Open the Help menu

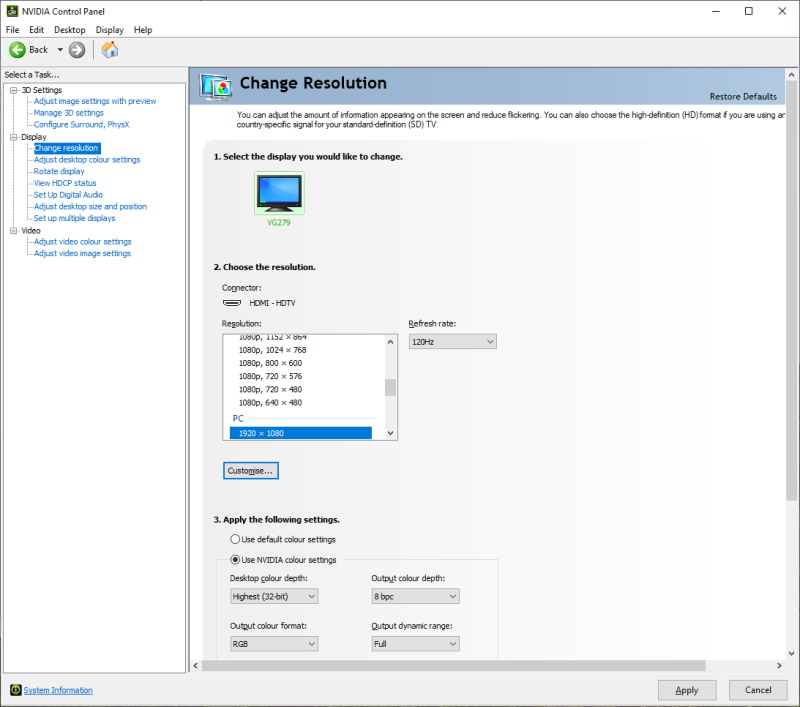143,30
